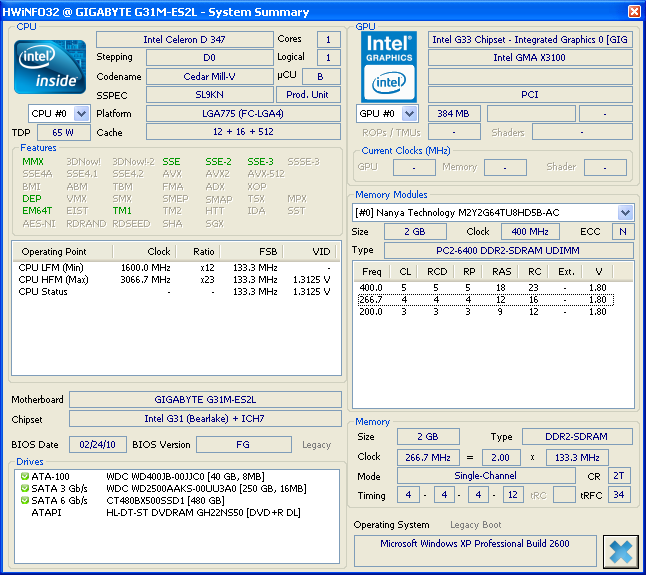Click the SATA 3 Gb/s drive check icon
646x575 pixels.
click(24, 488)
